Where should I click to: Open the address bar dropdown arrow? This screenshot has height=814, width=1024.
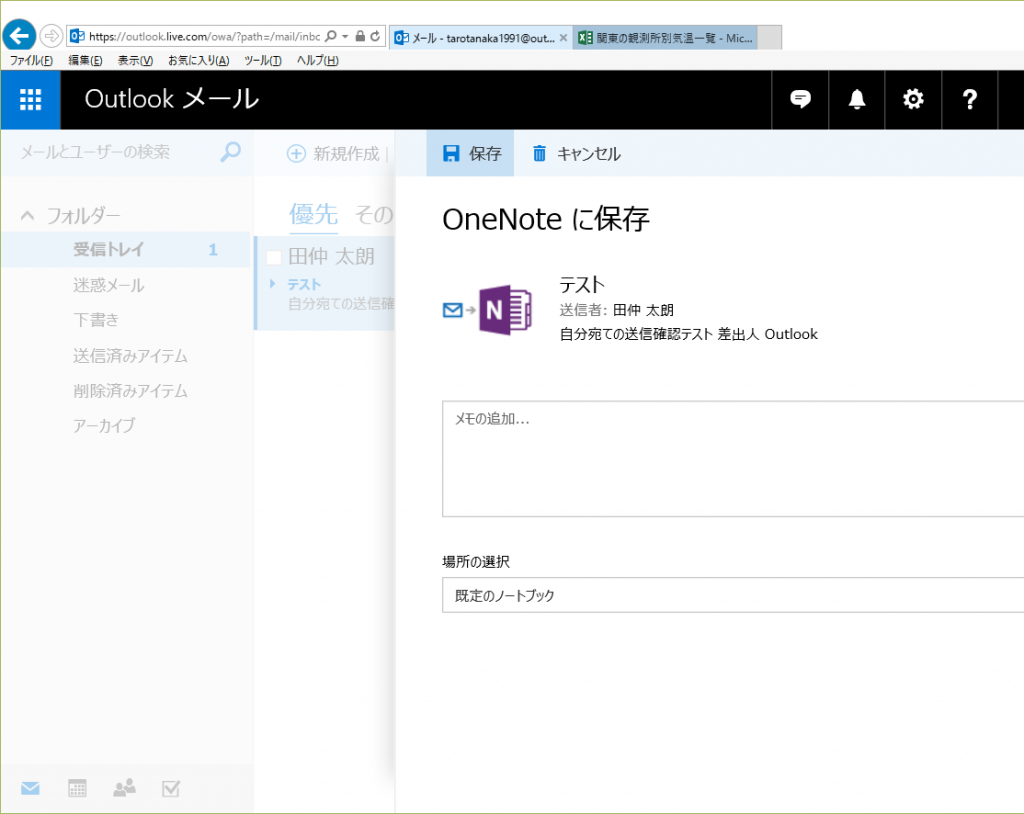tap(345, 36)
